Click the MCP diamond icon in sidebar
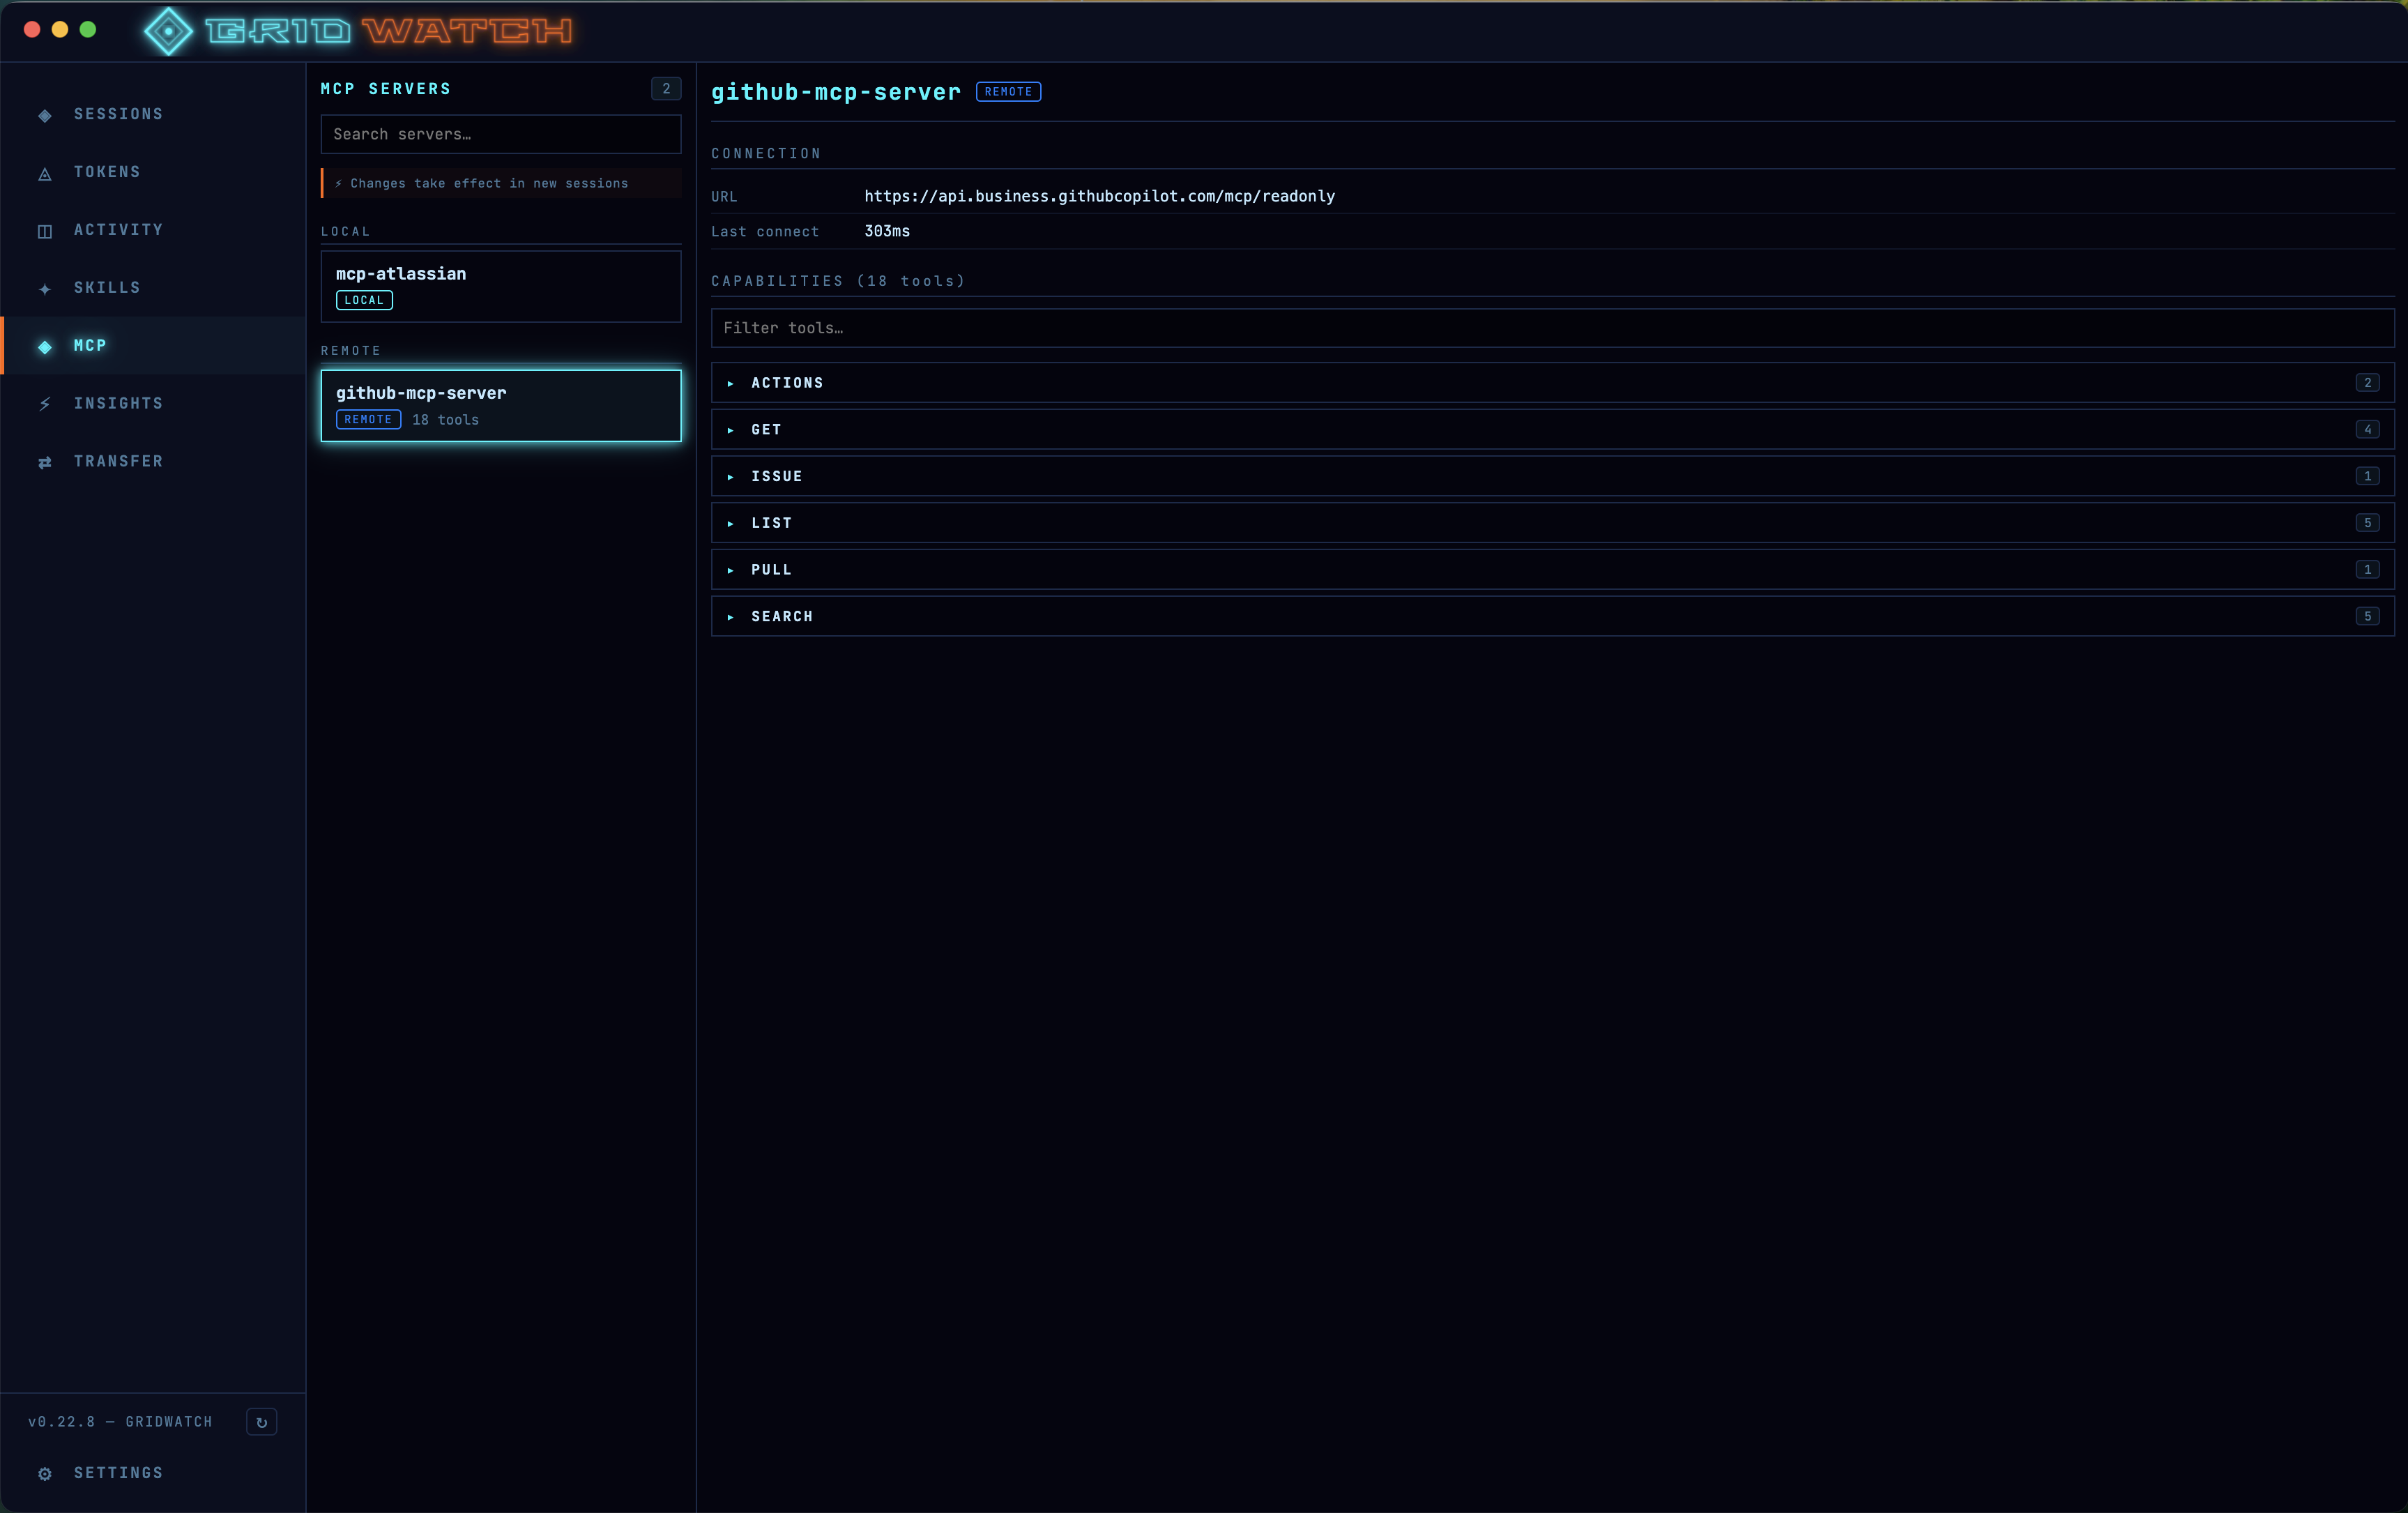This screenshot has width=2408, height=1513. coord(44,346)
